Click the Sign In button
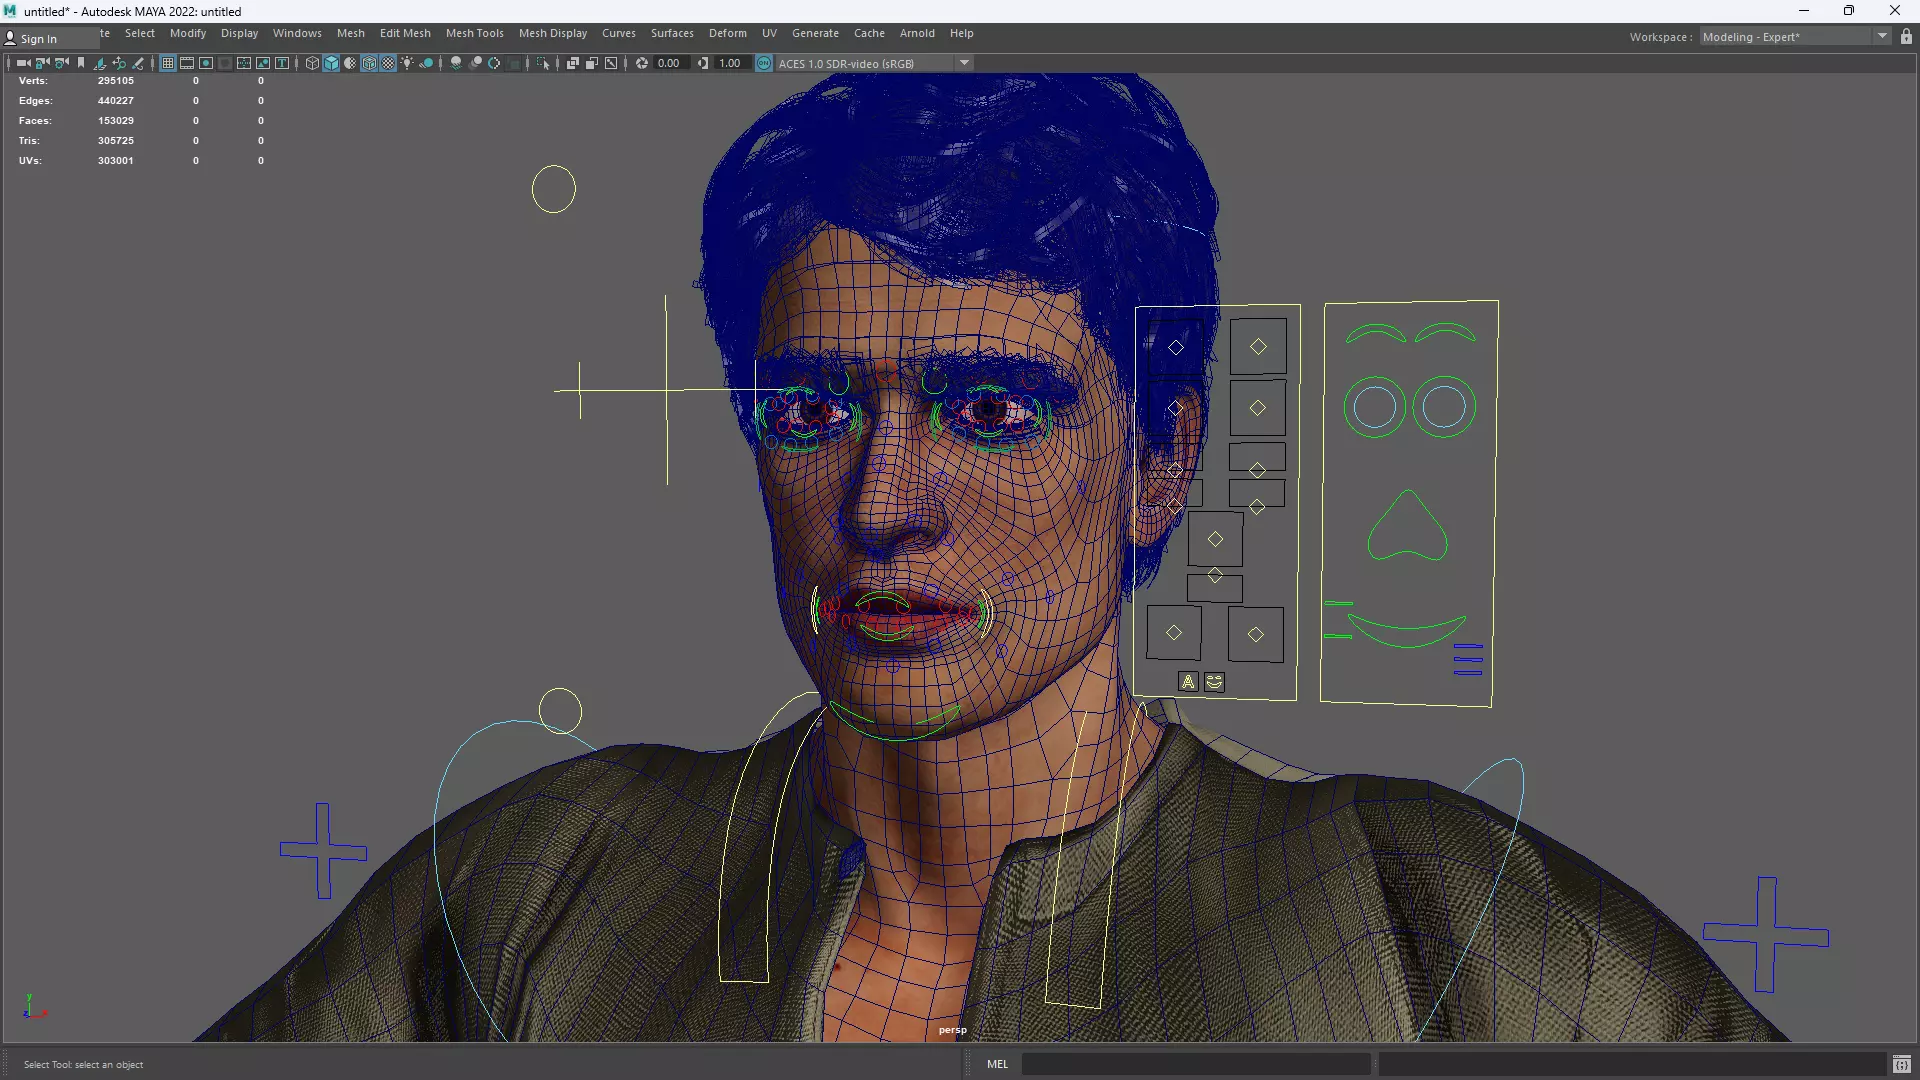This screenshot has height=1080, width=1920. 38,39
